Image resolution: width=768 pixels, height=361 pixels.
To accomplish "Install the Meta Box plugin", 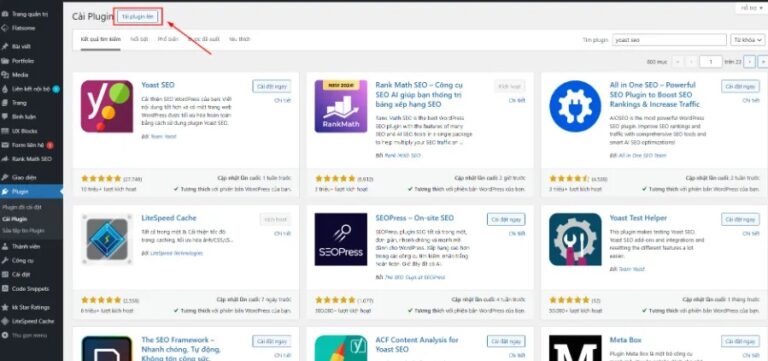I will pos(740,341).
